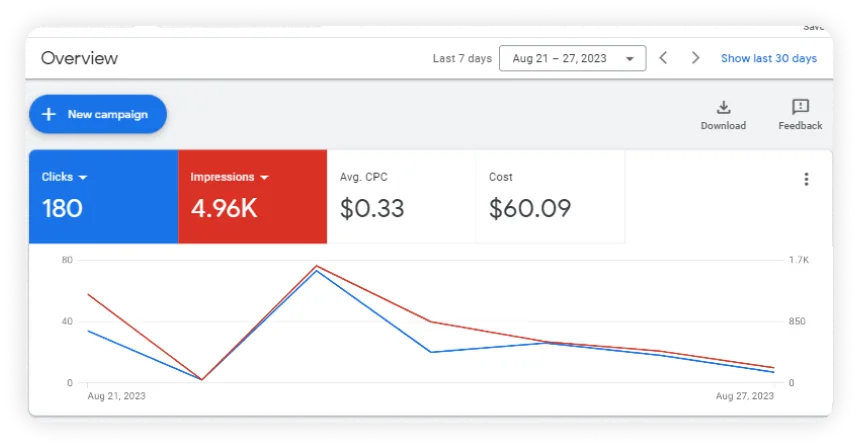Image resolution: width=859 pixels, height=448 pixels.
Task: Open the Feedback icon
Action: point(800,108)
